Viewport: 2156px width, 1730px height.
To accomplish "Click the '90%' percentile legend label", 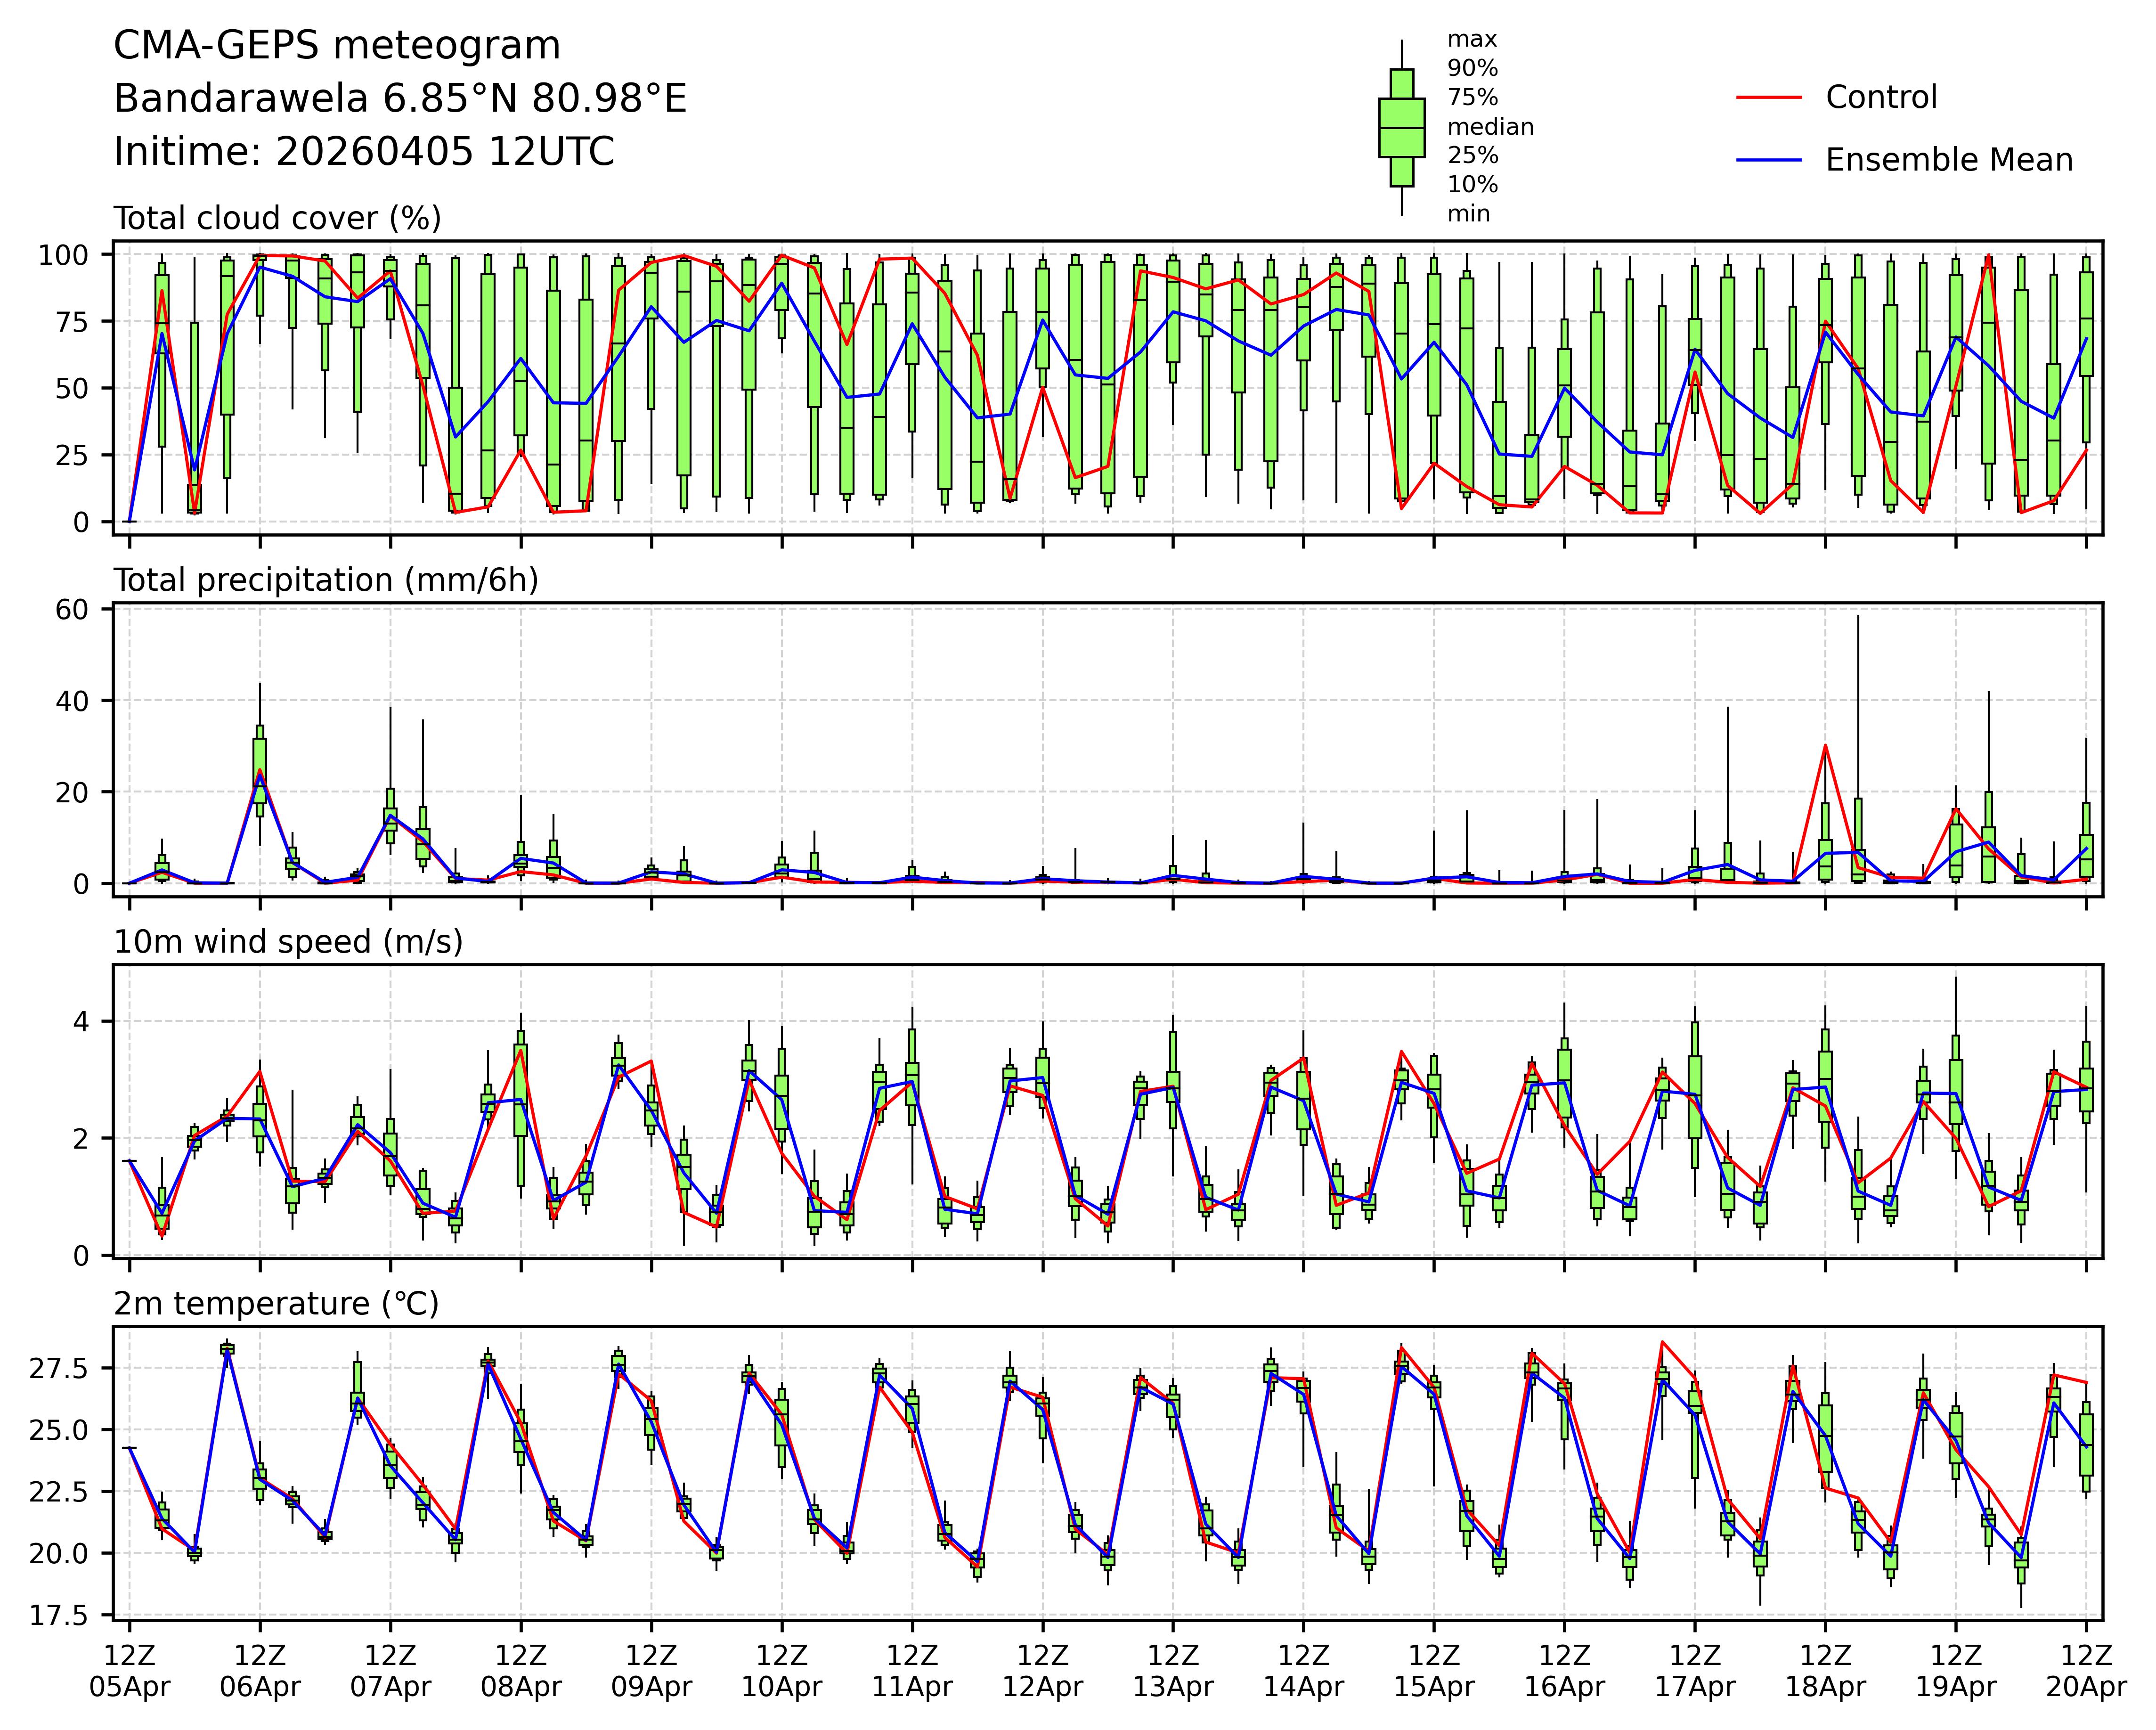I will point(1472,69).
